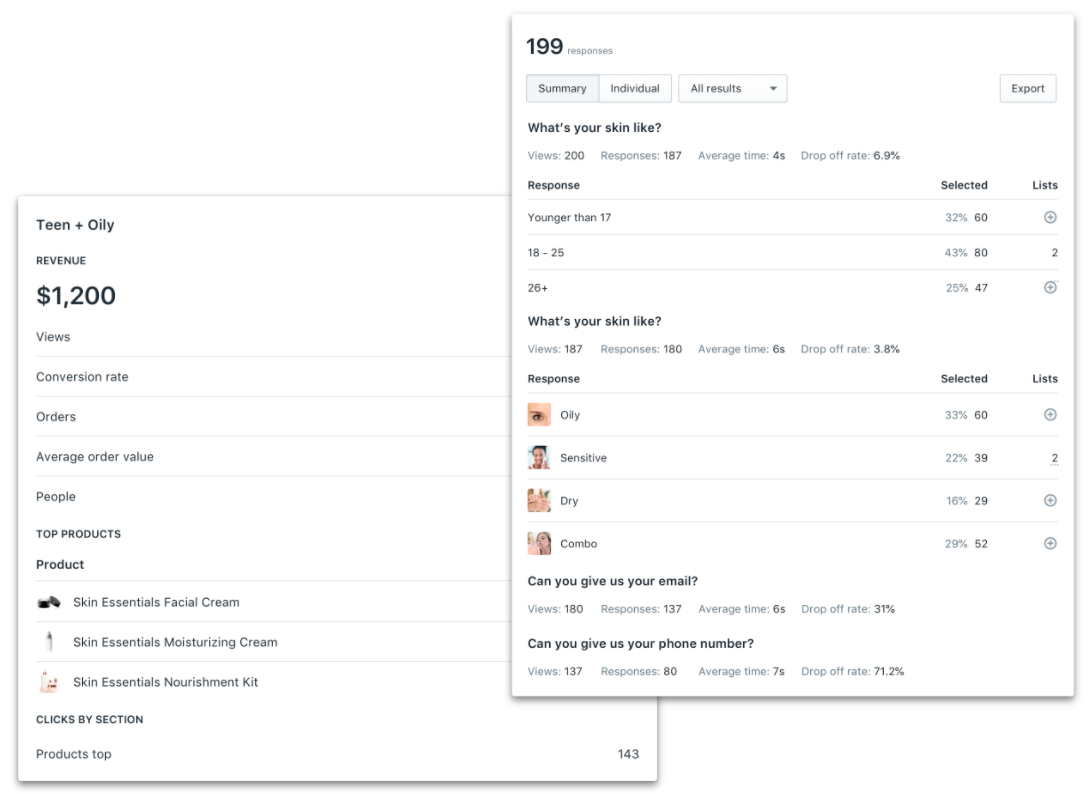Select the Dry response label

[569, 501]
